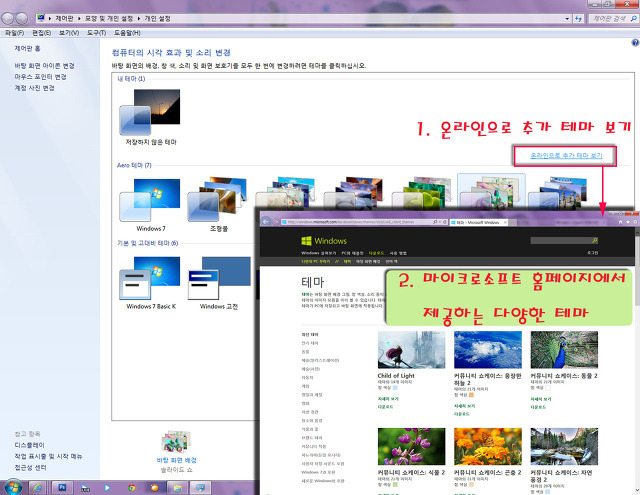Launch Chrome from the taskbar
Viewport: 640px width, 495px height.
[131, 488]
